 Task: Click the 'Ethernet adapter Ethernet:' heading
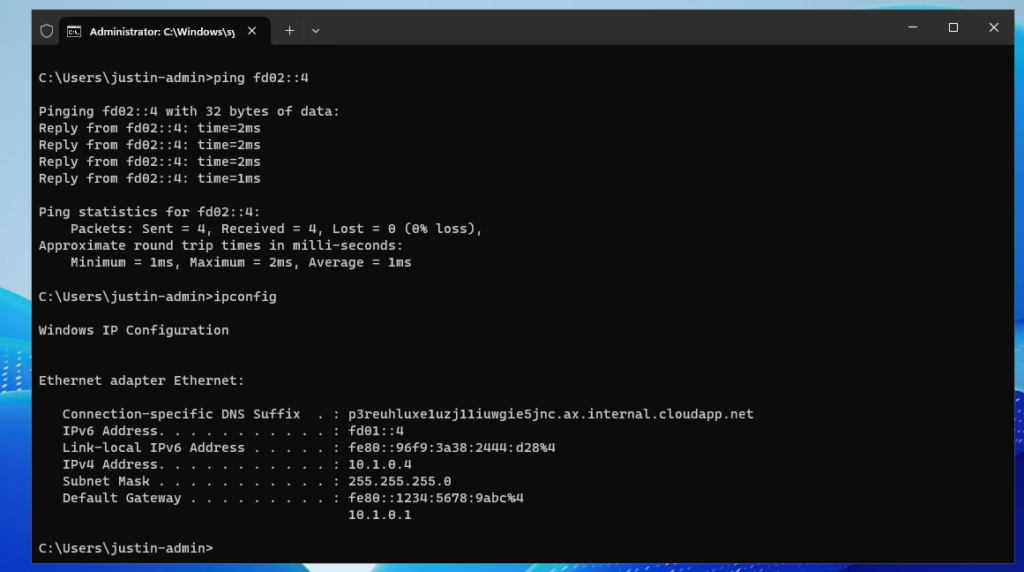[x=141, y=380]
